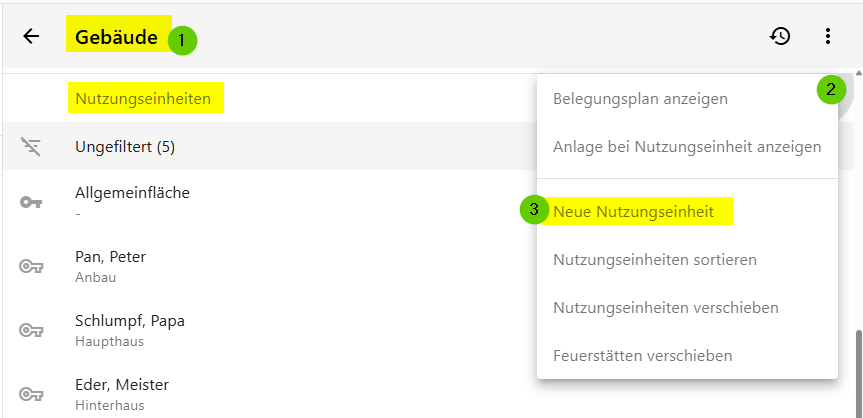Click the key icon next to Allgemeinfläche
This screenshot has width=863, height=418.
pos(31,203)
